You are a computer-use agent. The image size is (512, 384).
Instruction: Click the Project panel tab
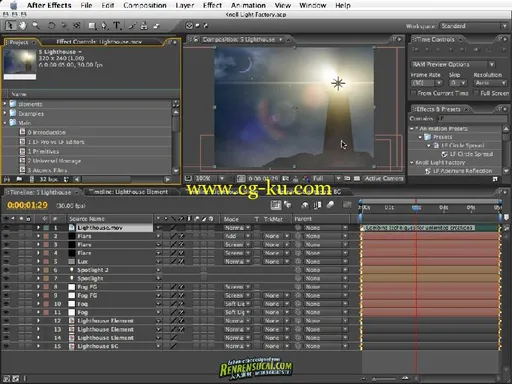click(19, 42)
